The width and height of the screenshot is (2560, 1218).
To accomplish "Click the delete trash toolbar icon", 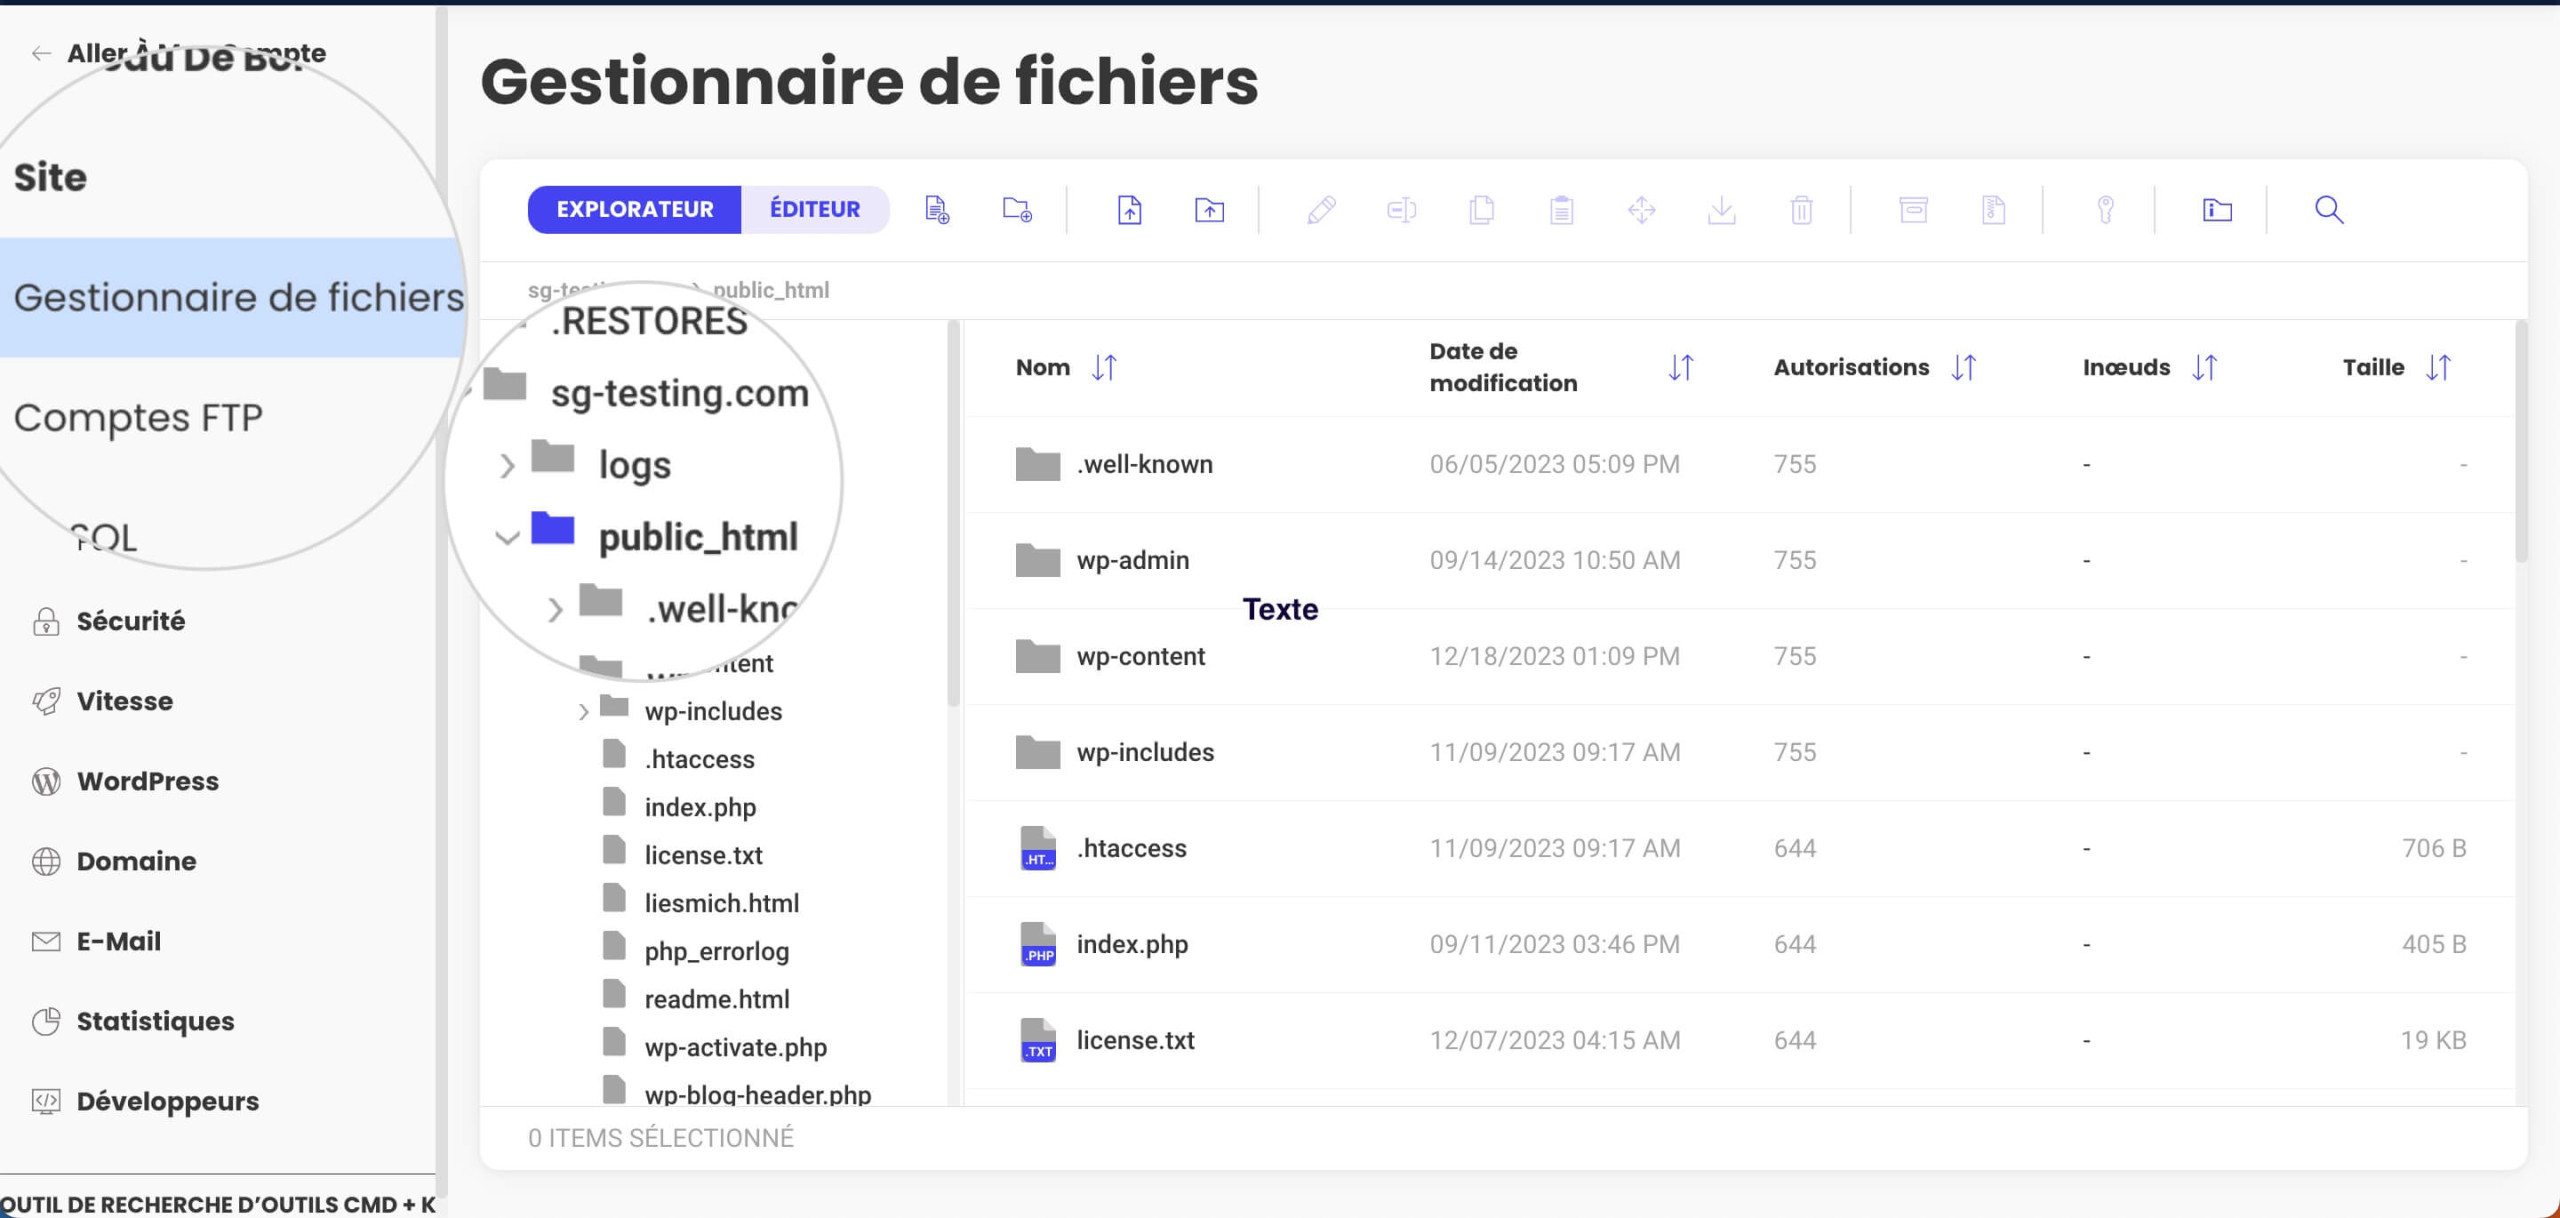I will [1801, 210].
